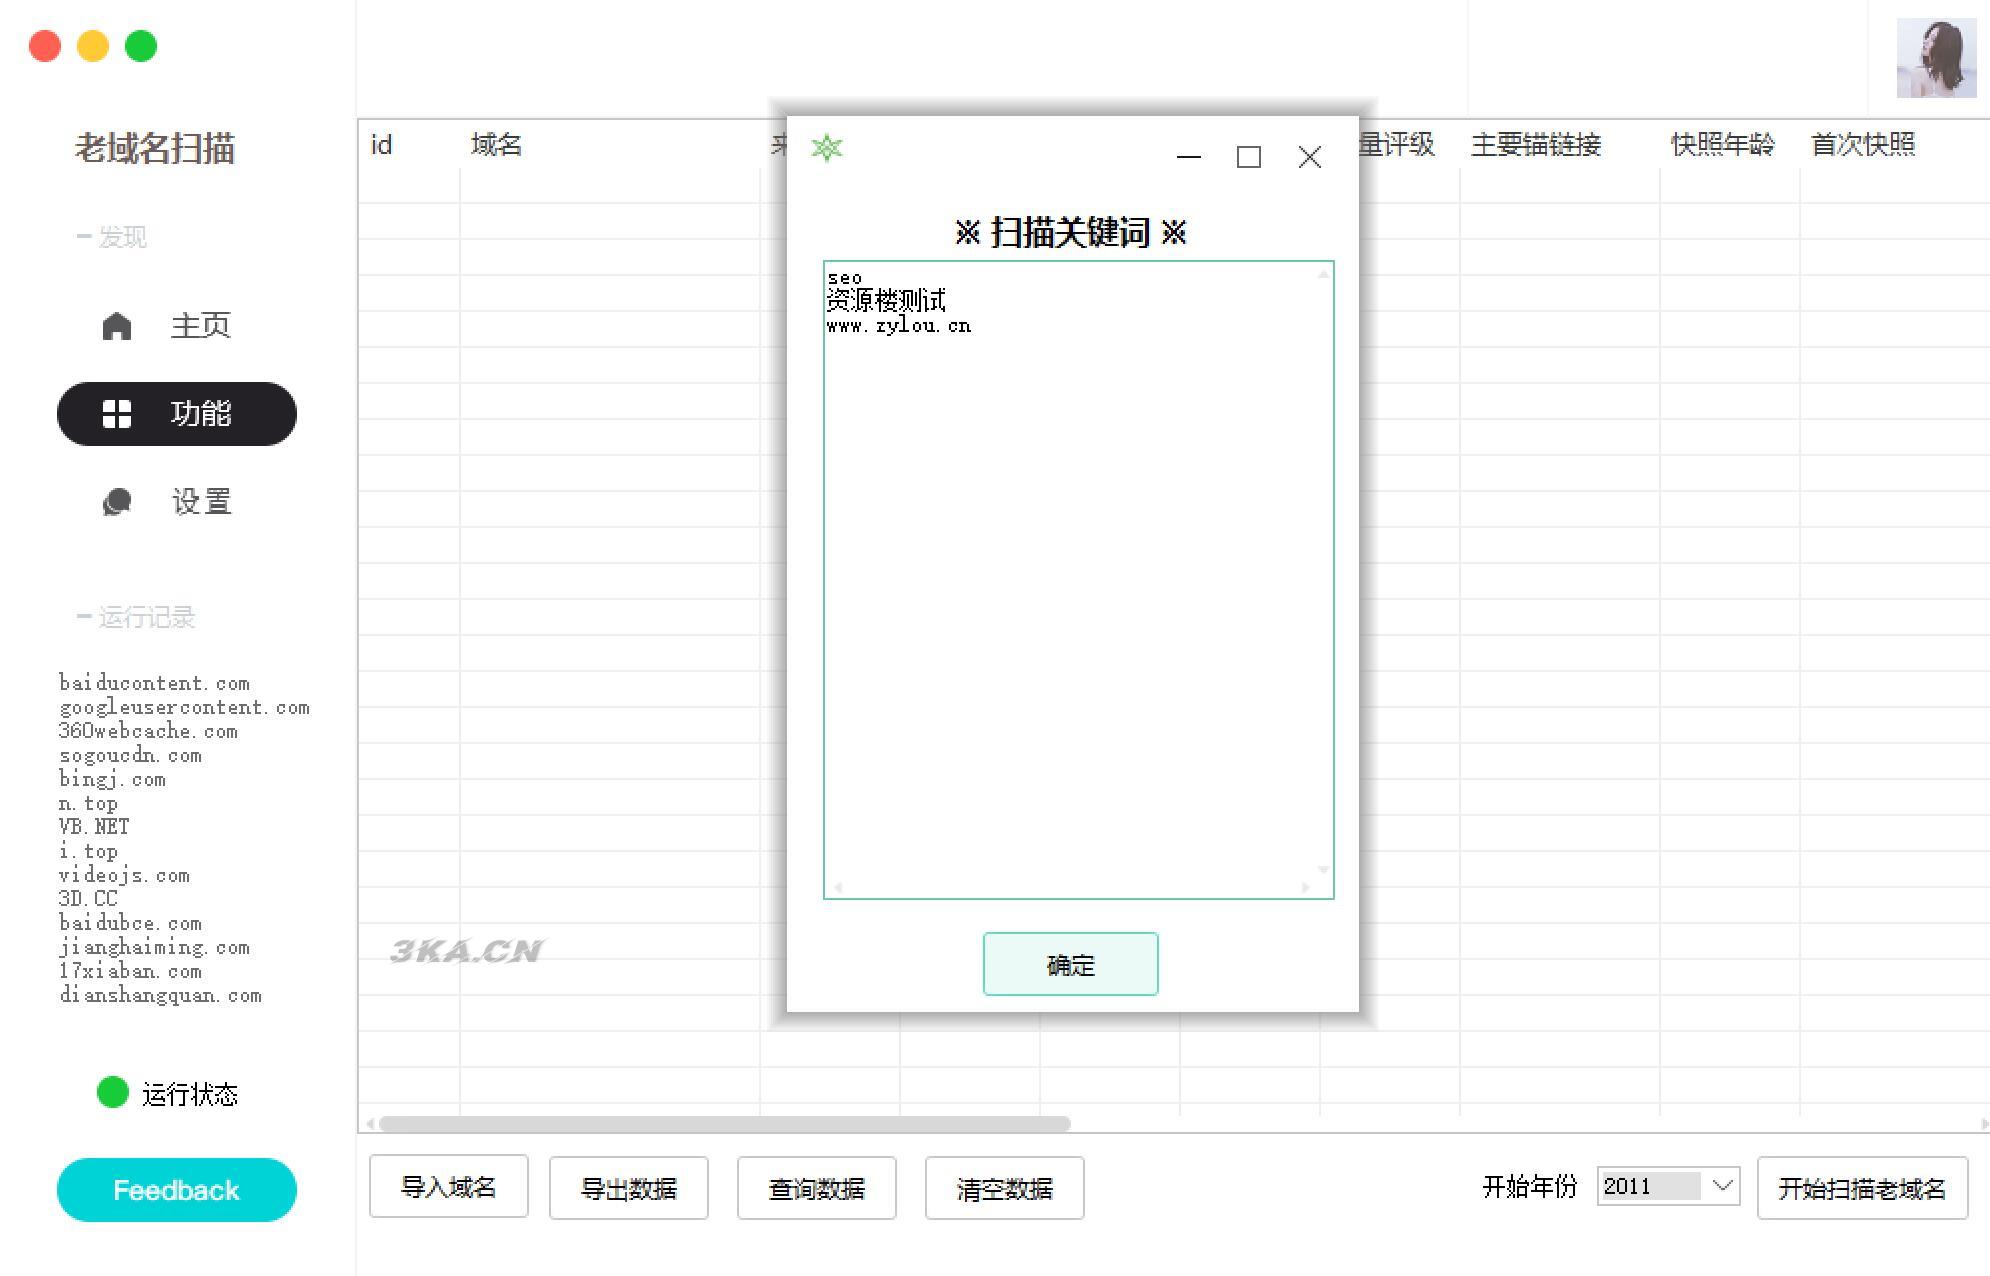1990x1276 pixels.
Task: Click the yellow minimize traffic light
Action: (93, 46)
